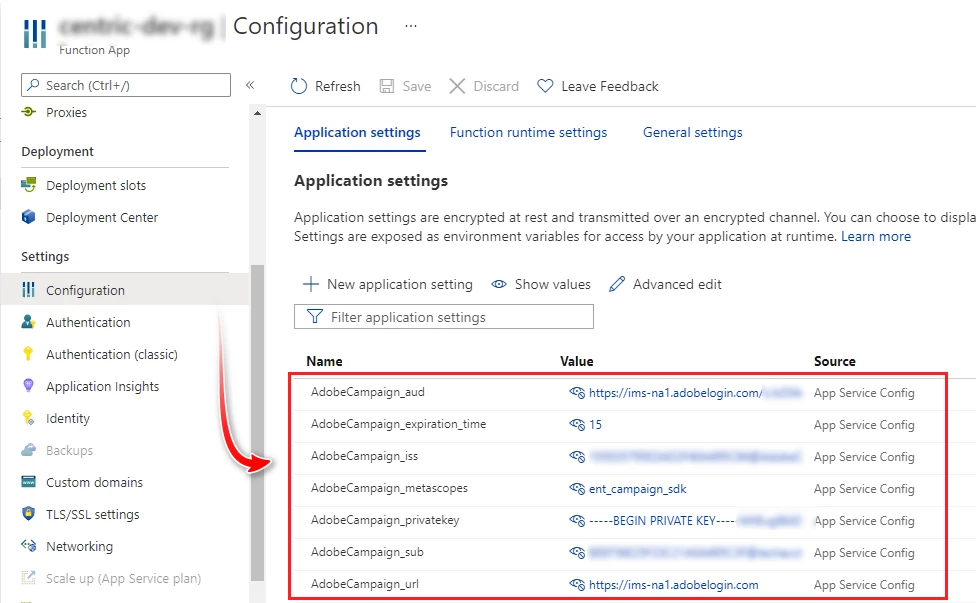The image size is (976, 603).
Task: Open Deployment slots
Action: pyautogui.click(x=83, y=185)
